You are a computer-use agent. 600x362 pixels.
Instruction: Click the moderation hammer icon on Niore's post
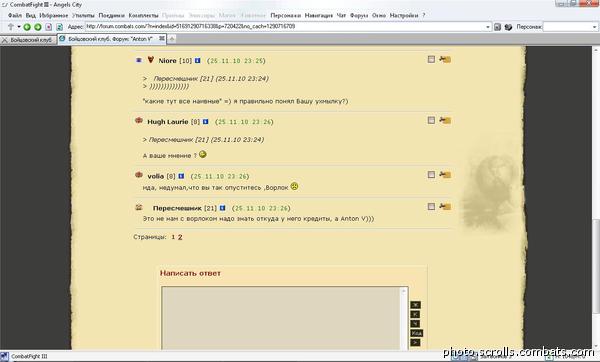click(x=445, y=59)
